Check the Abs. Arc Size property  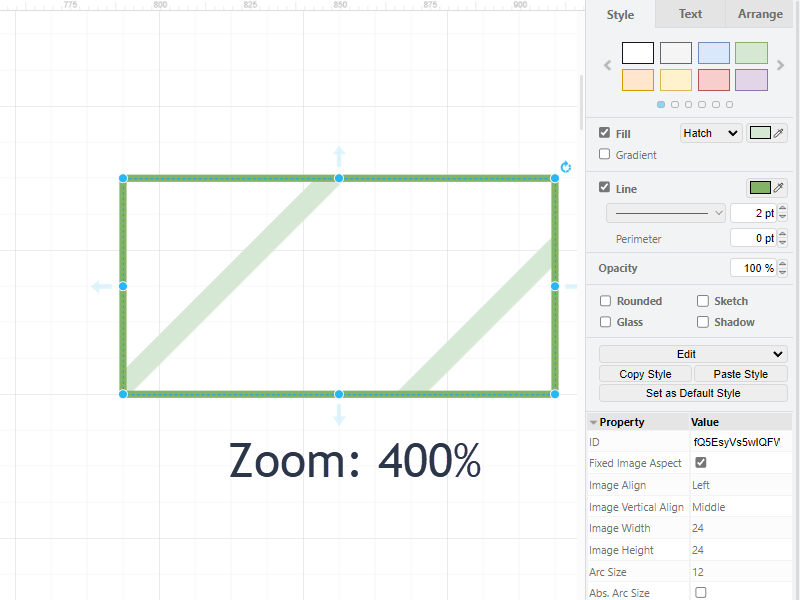(x=701, y=592)
